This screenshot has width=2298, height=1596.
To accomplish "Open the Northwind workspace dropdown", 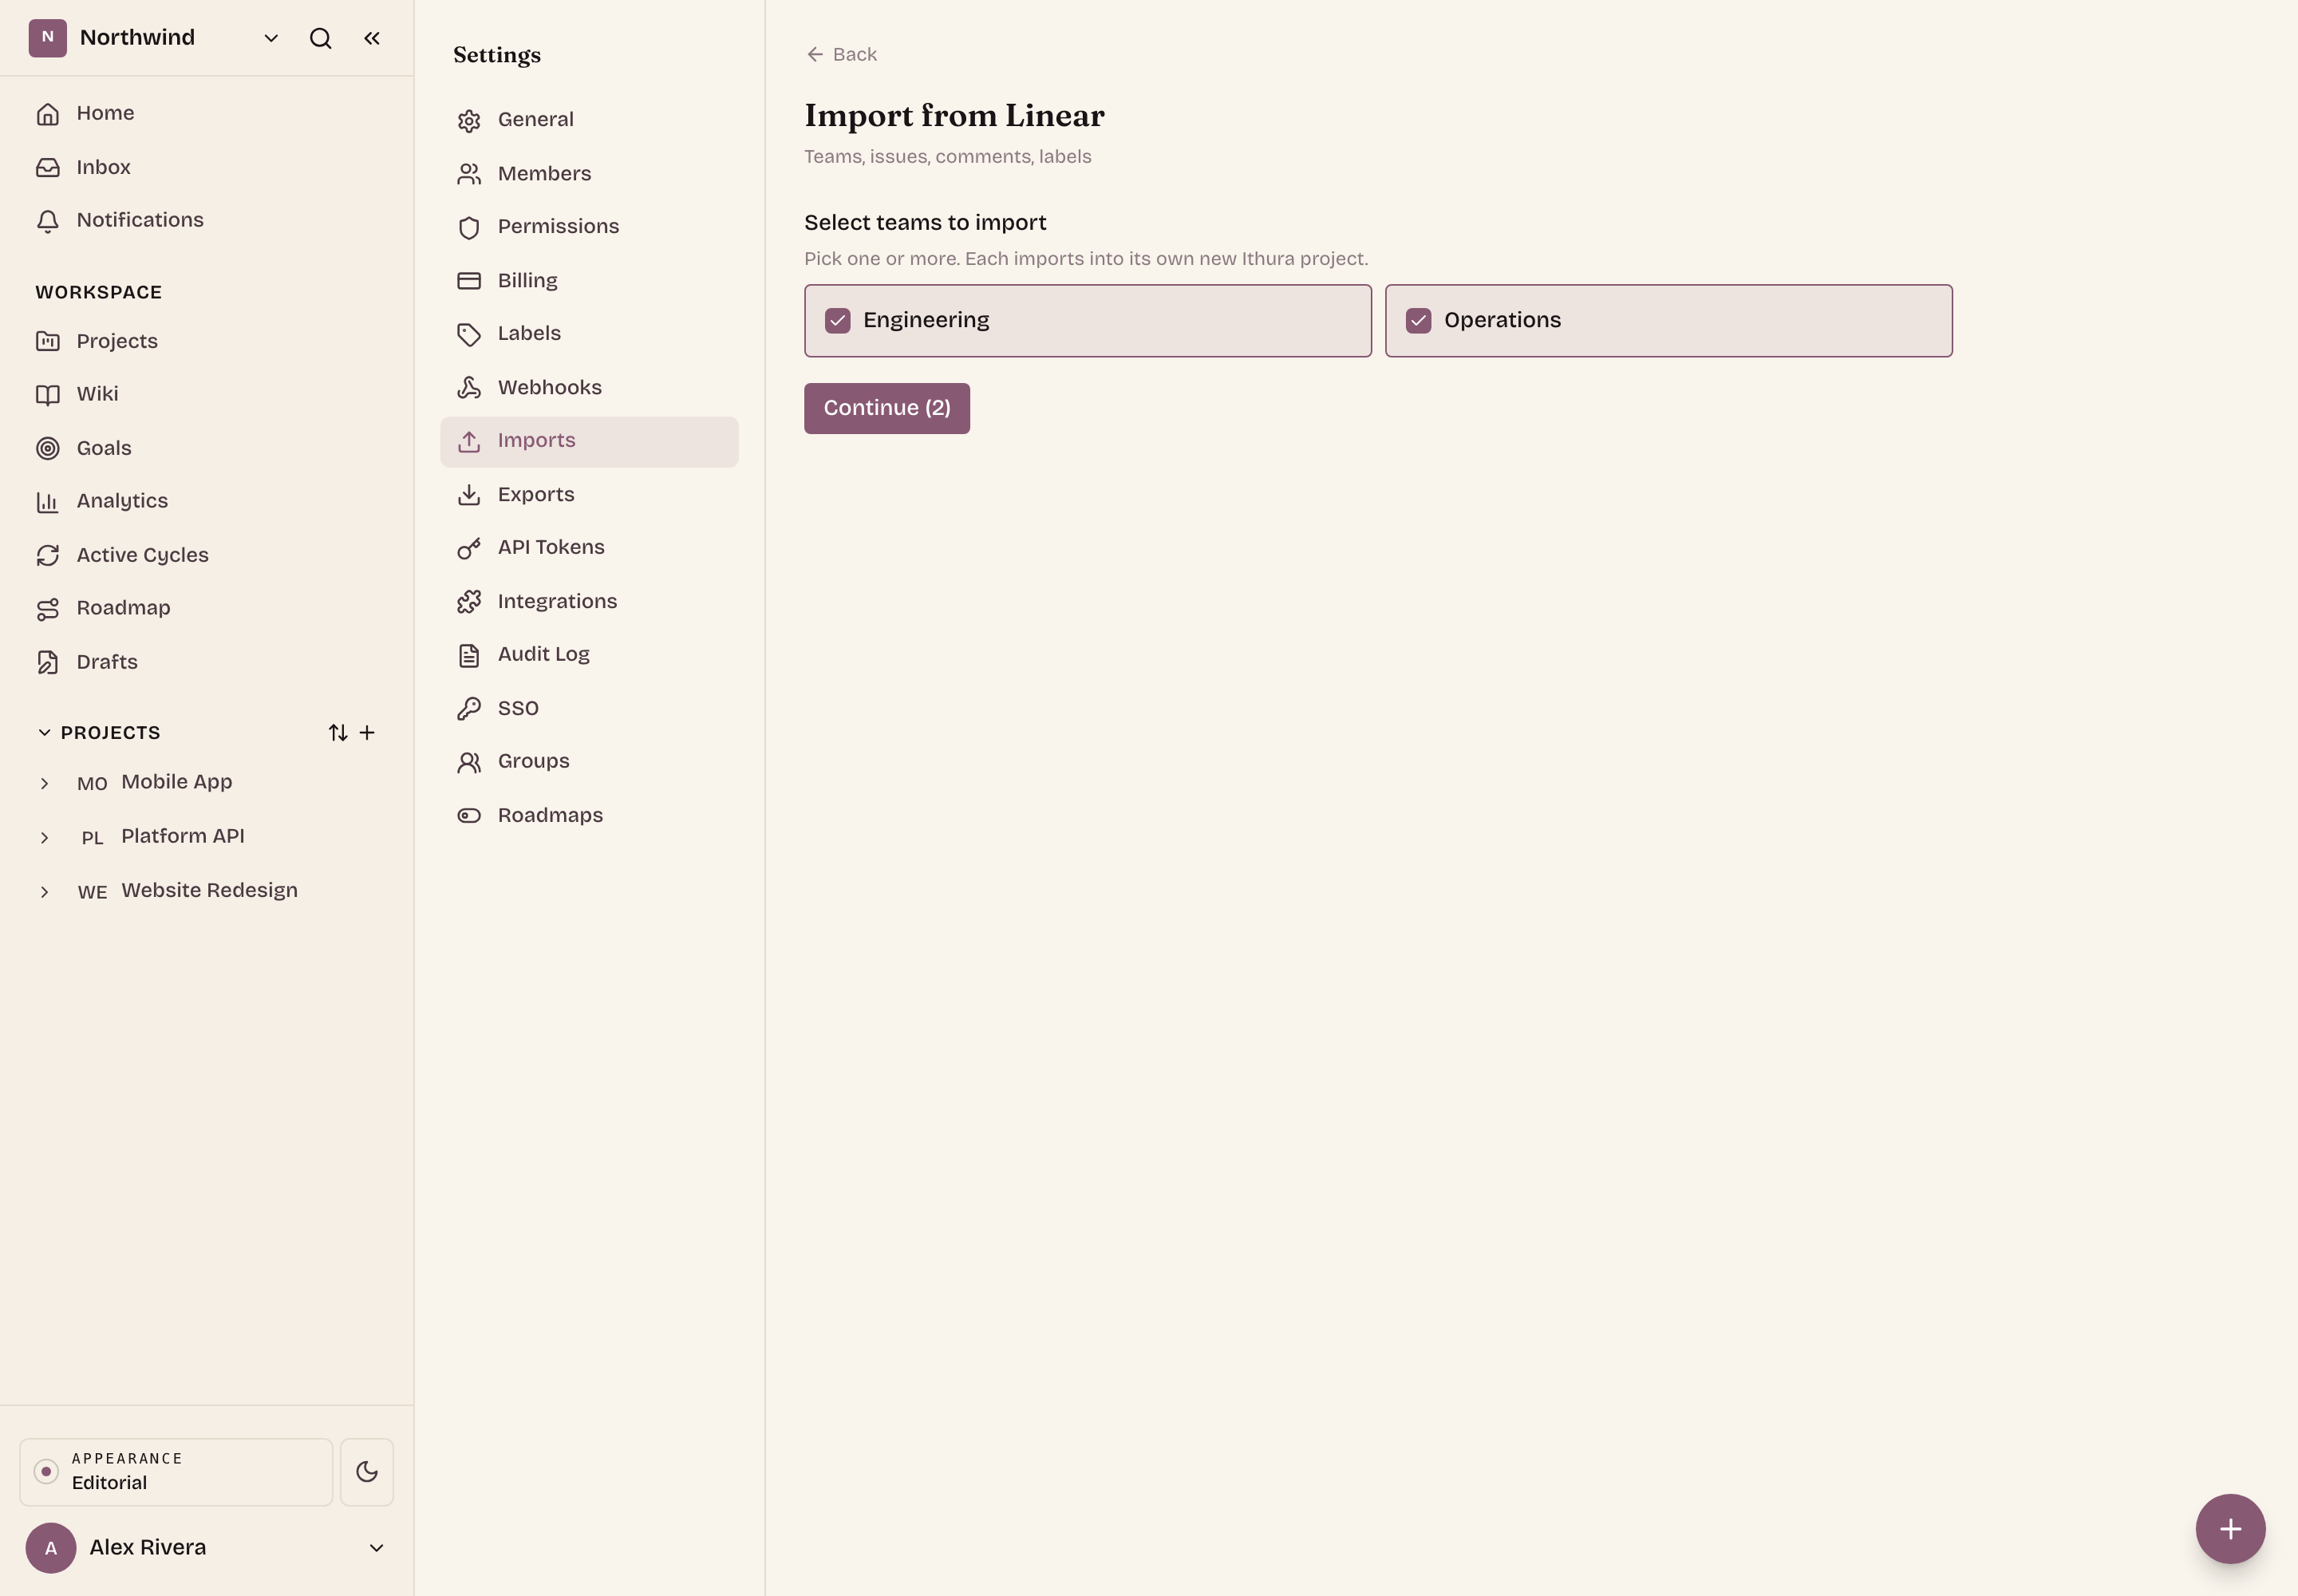I will pos(270,38).
